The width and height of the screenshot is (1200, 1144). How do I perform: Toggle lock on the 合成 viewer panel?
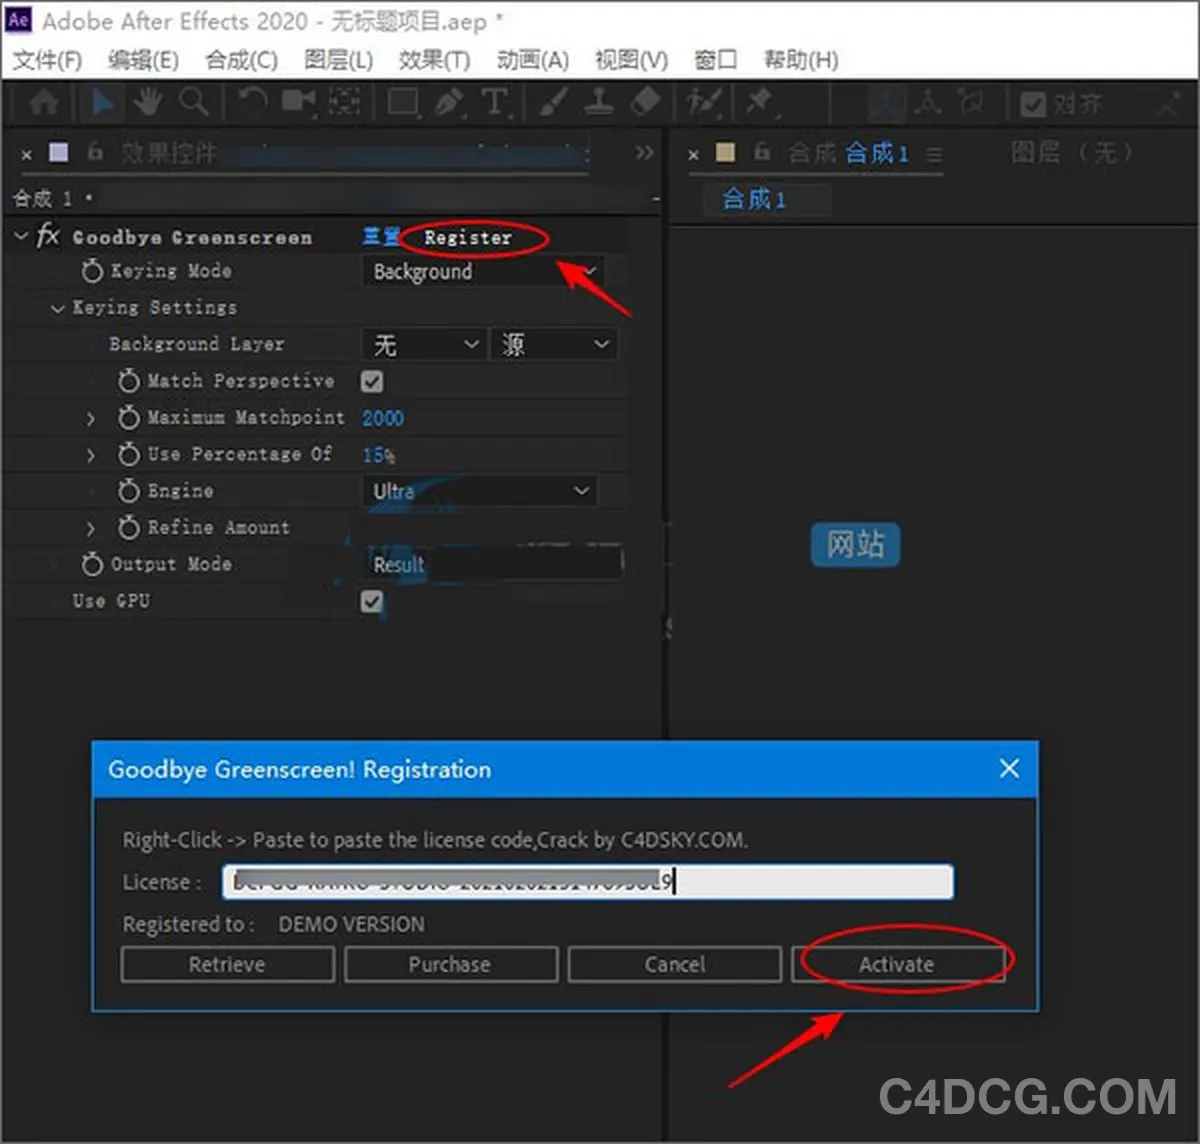click(762, 152)
